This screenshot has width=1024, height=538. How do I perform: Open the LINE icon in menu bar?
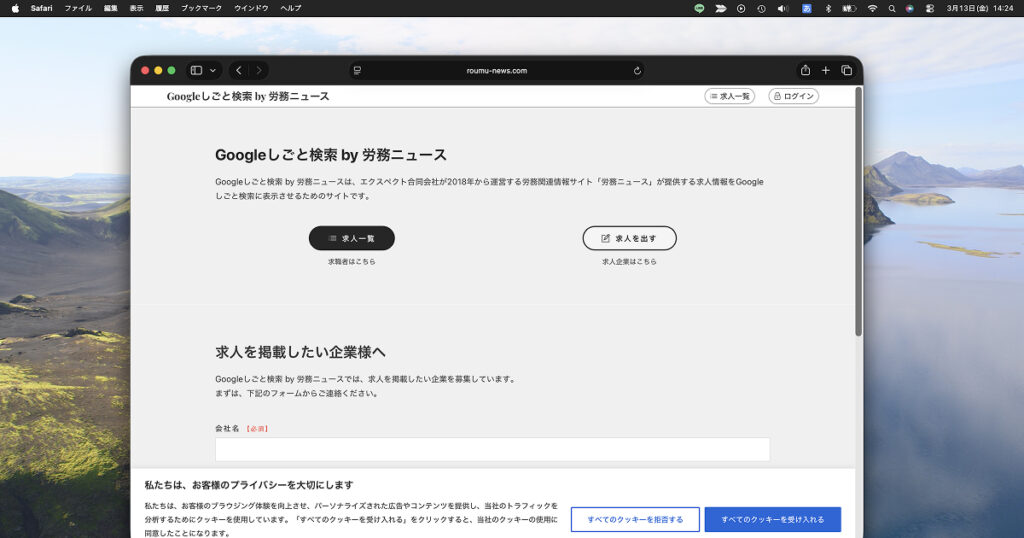coord(698,8)
